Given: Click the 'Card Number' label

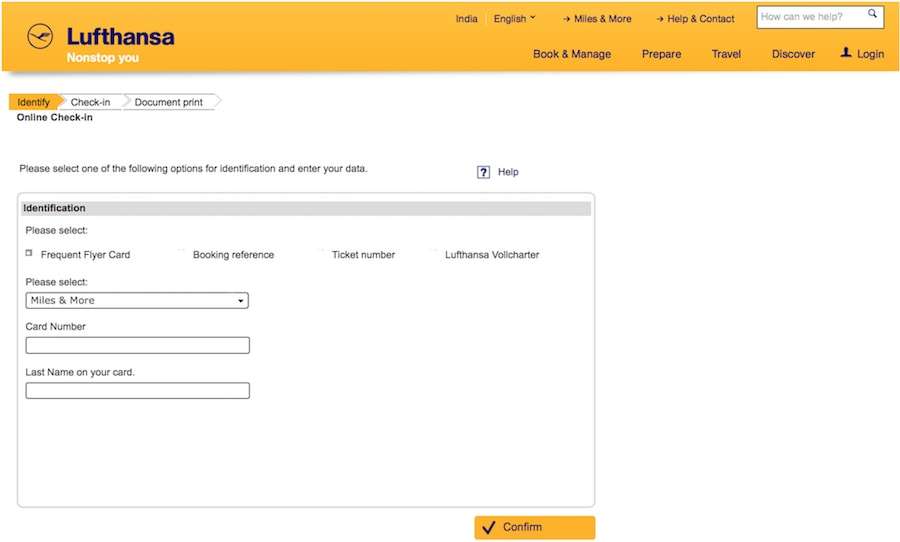Looking at the screenshot, I should click(55, 326).
